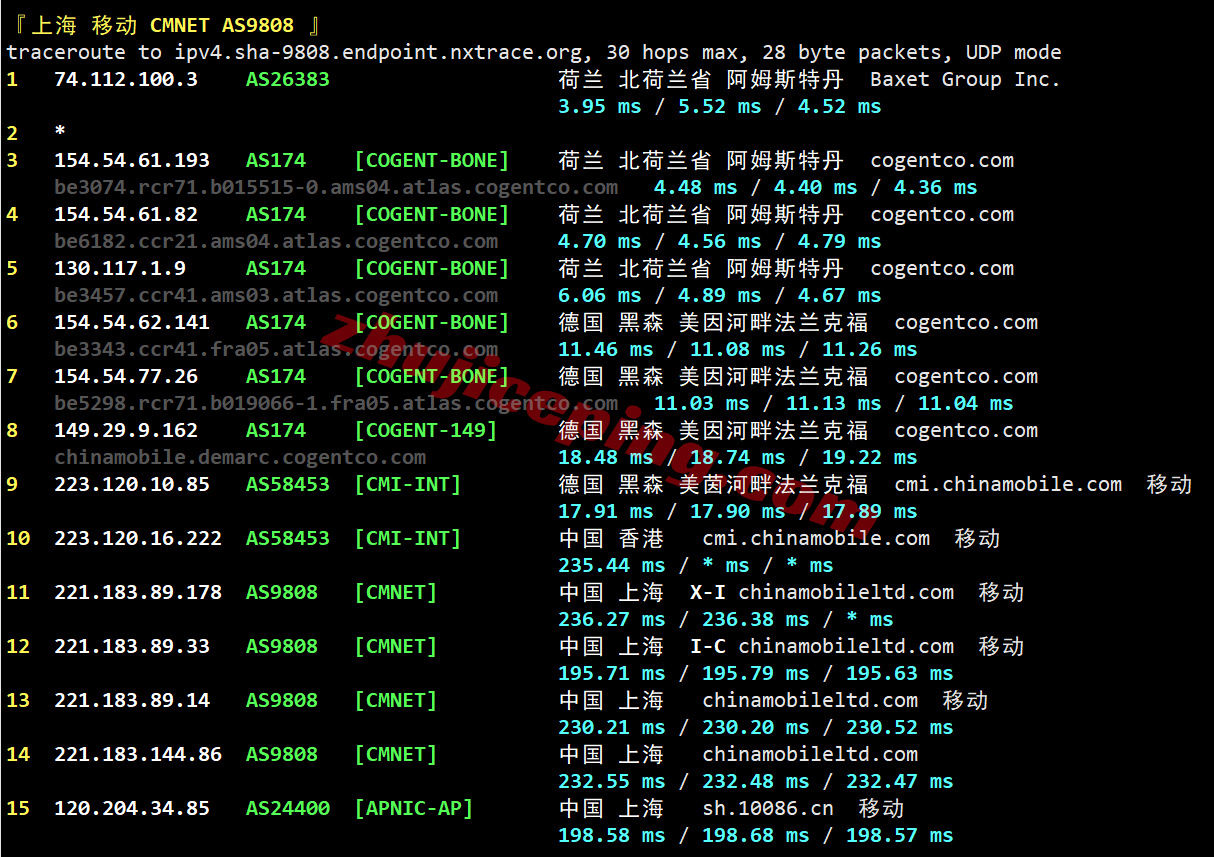Click the I-C label on hop 12

tap(708, 646)
